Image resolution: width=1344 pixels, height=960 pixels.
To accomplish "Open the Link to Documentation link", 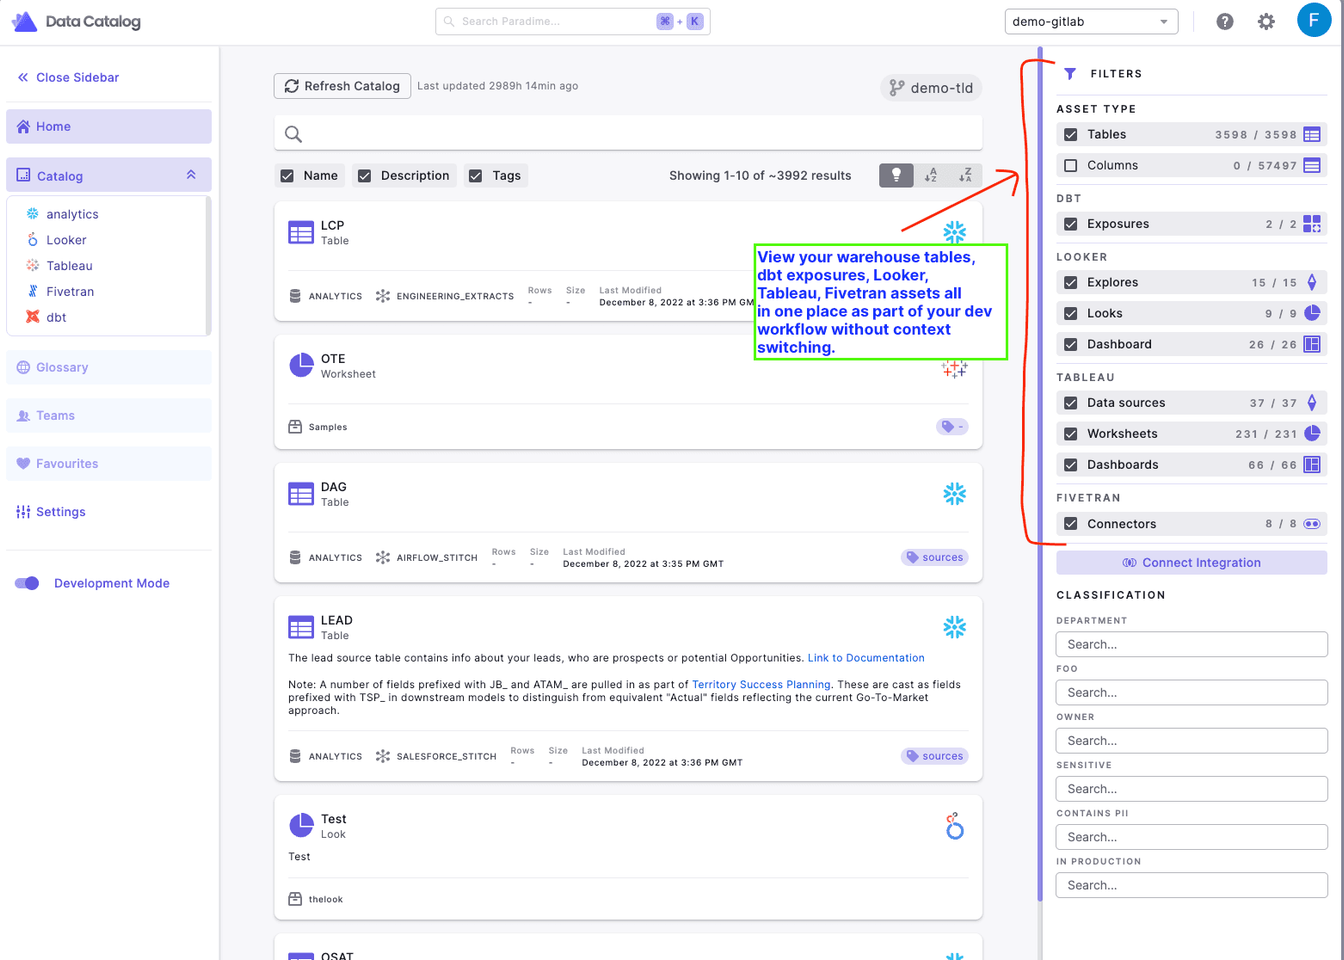I will [x=866, y=658].
